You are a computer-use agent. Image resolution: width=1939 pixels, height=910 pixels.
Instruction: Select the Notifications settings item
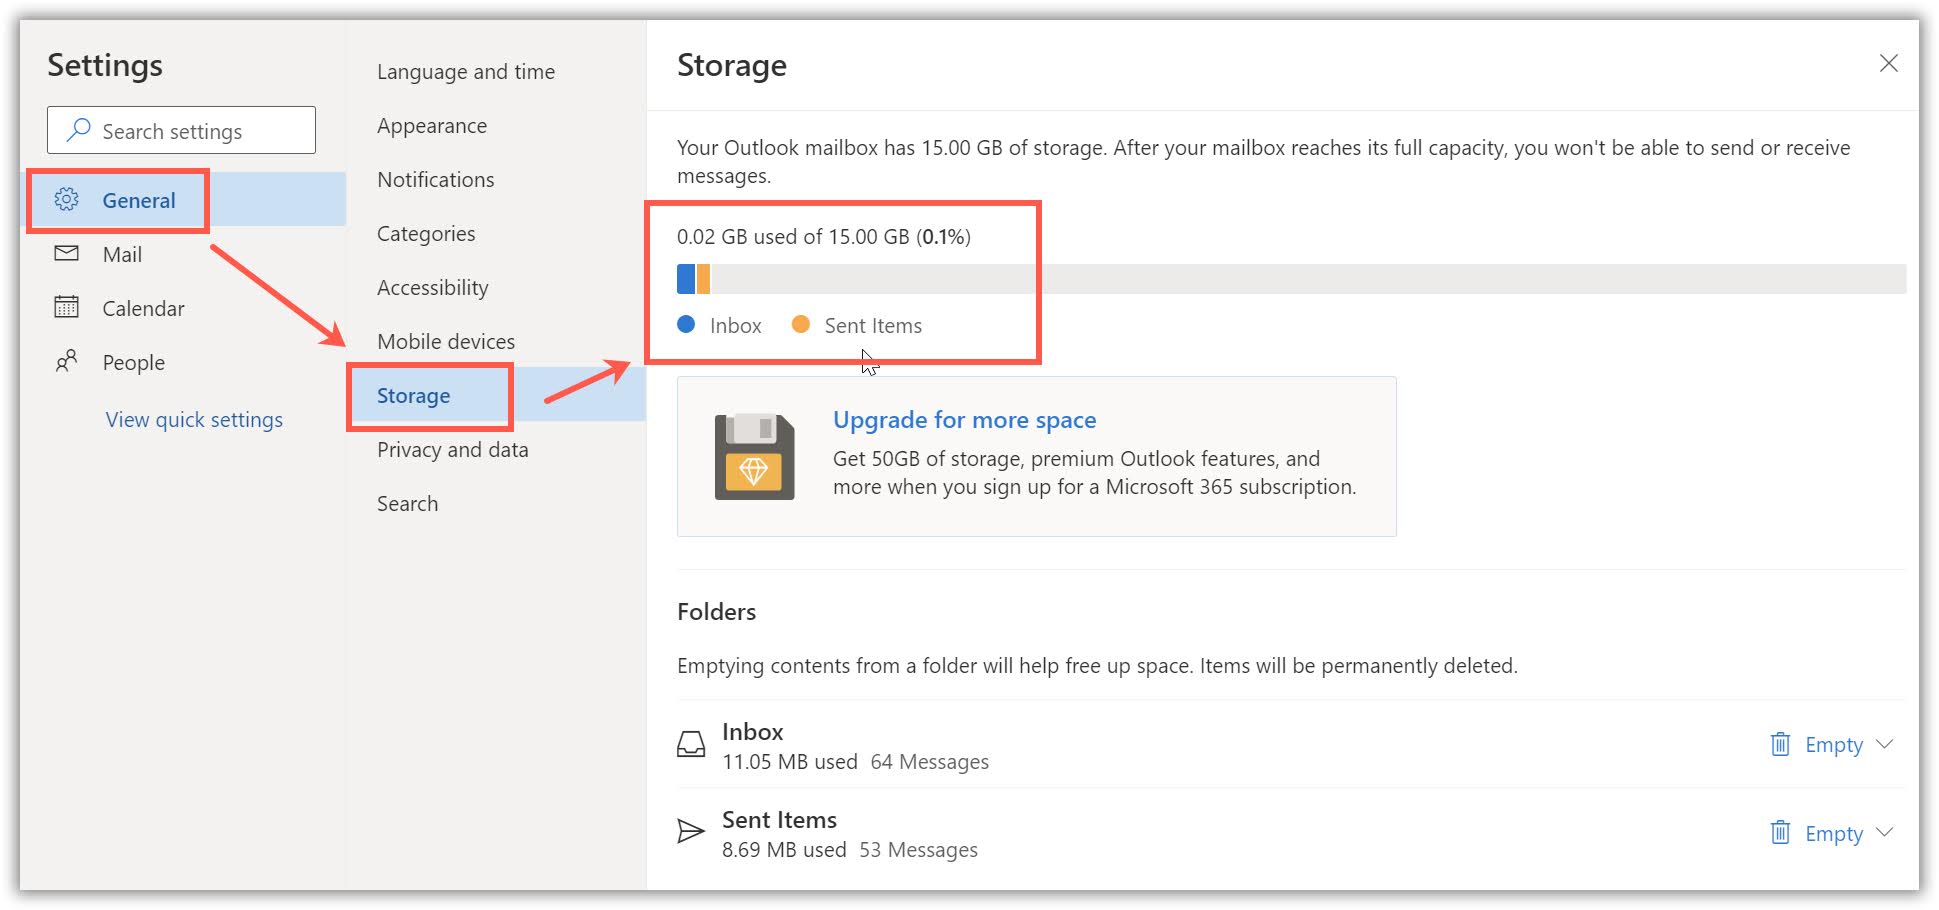436,180
